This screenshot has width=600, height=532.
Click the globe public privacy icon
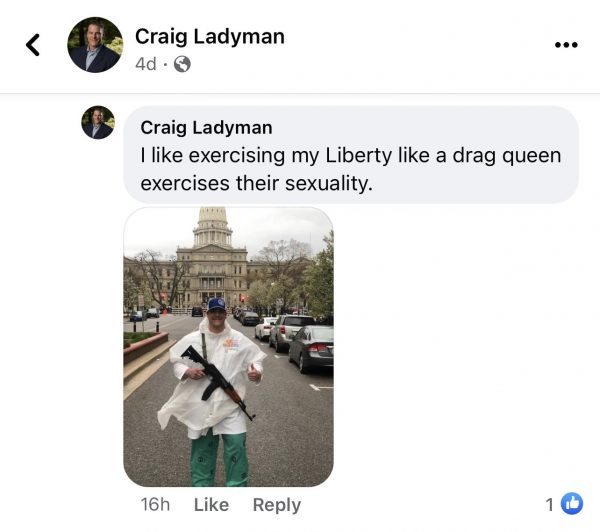[x=182, y=64]
